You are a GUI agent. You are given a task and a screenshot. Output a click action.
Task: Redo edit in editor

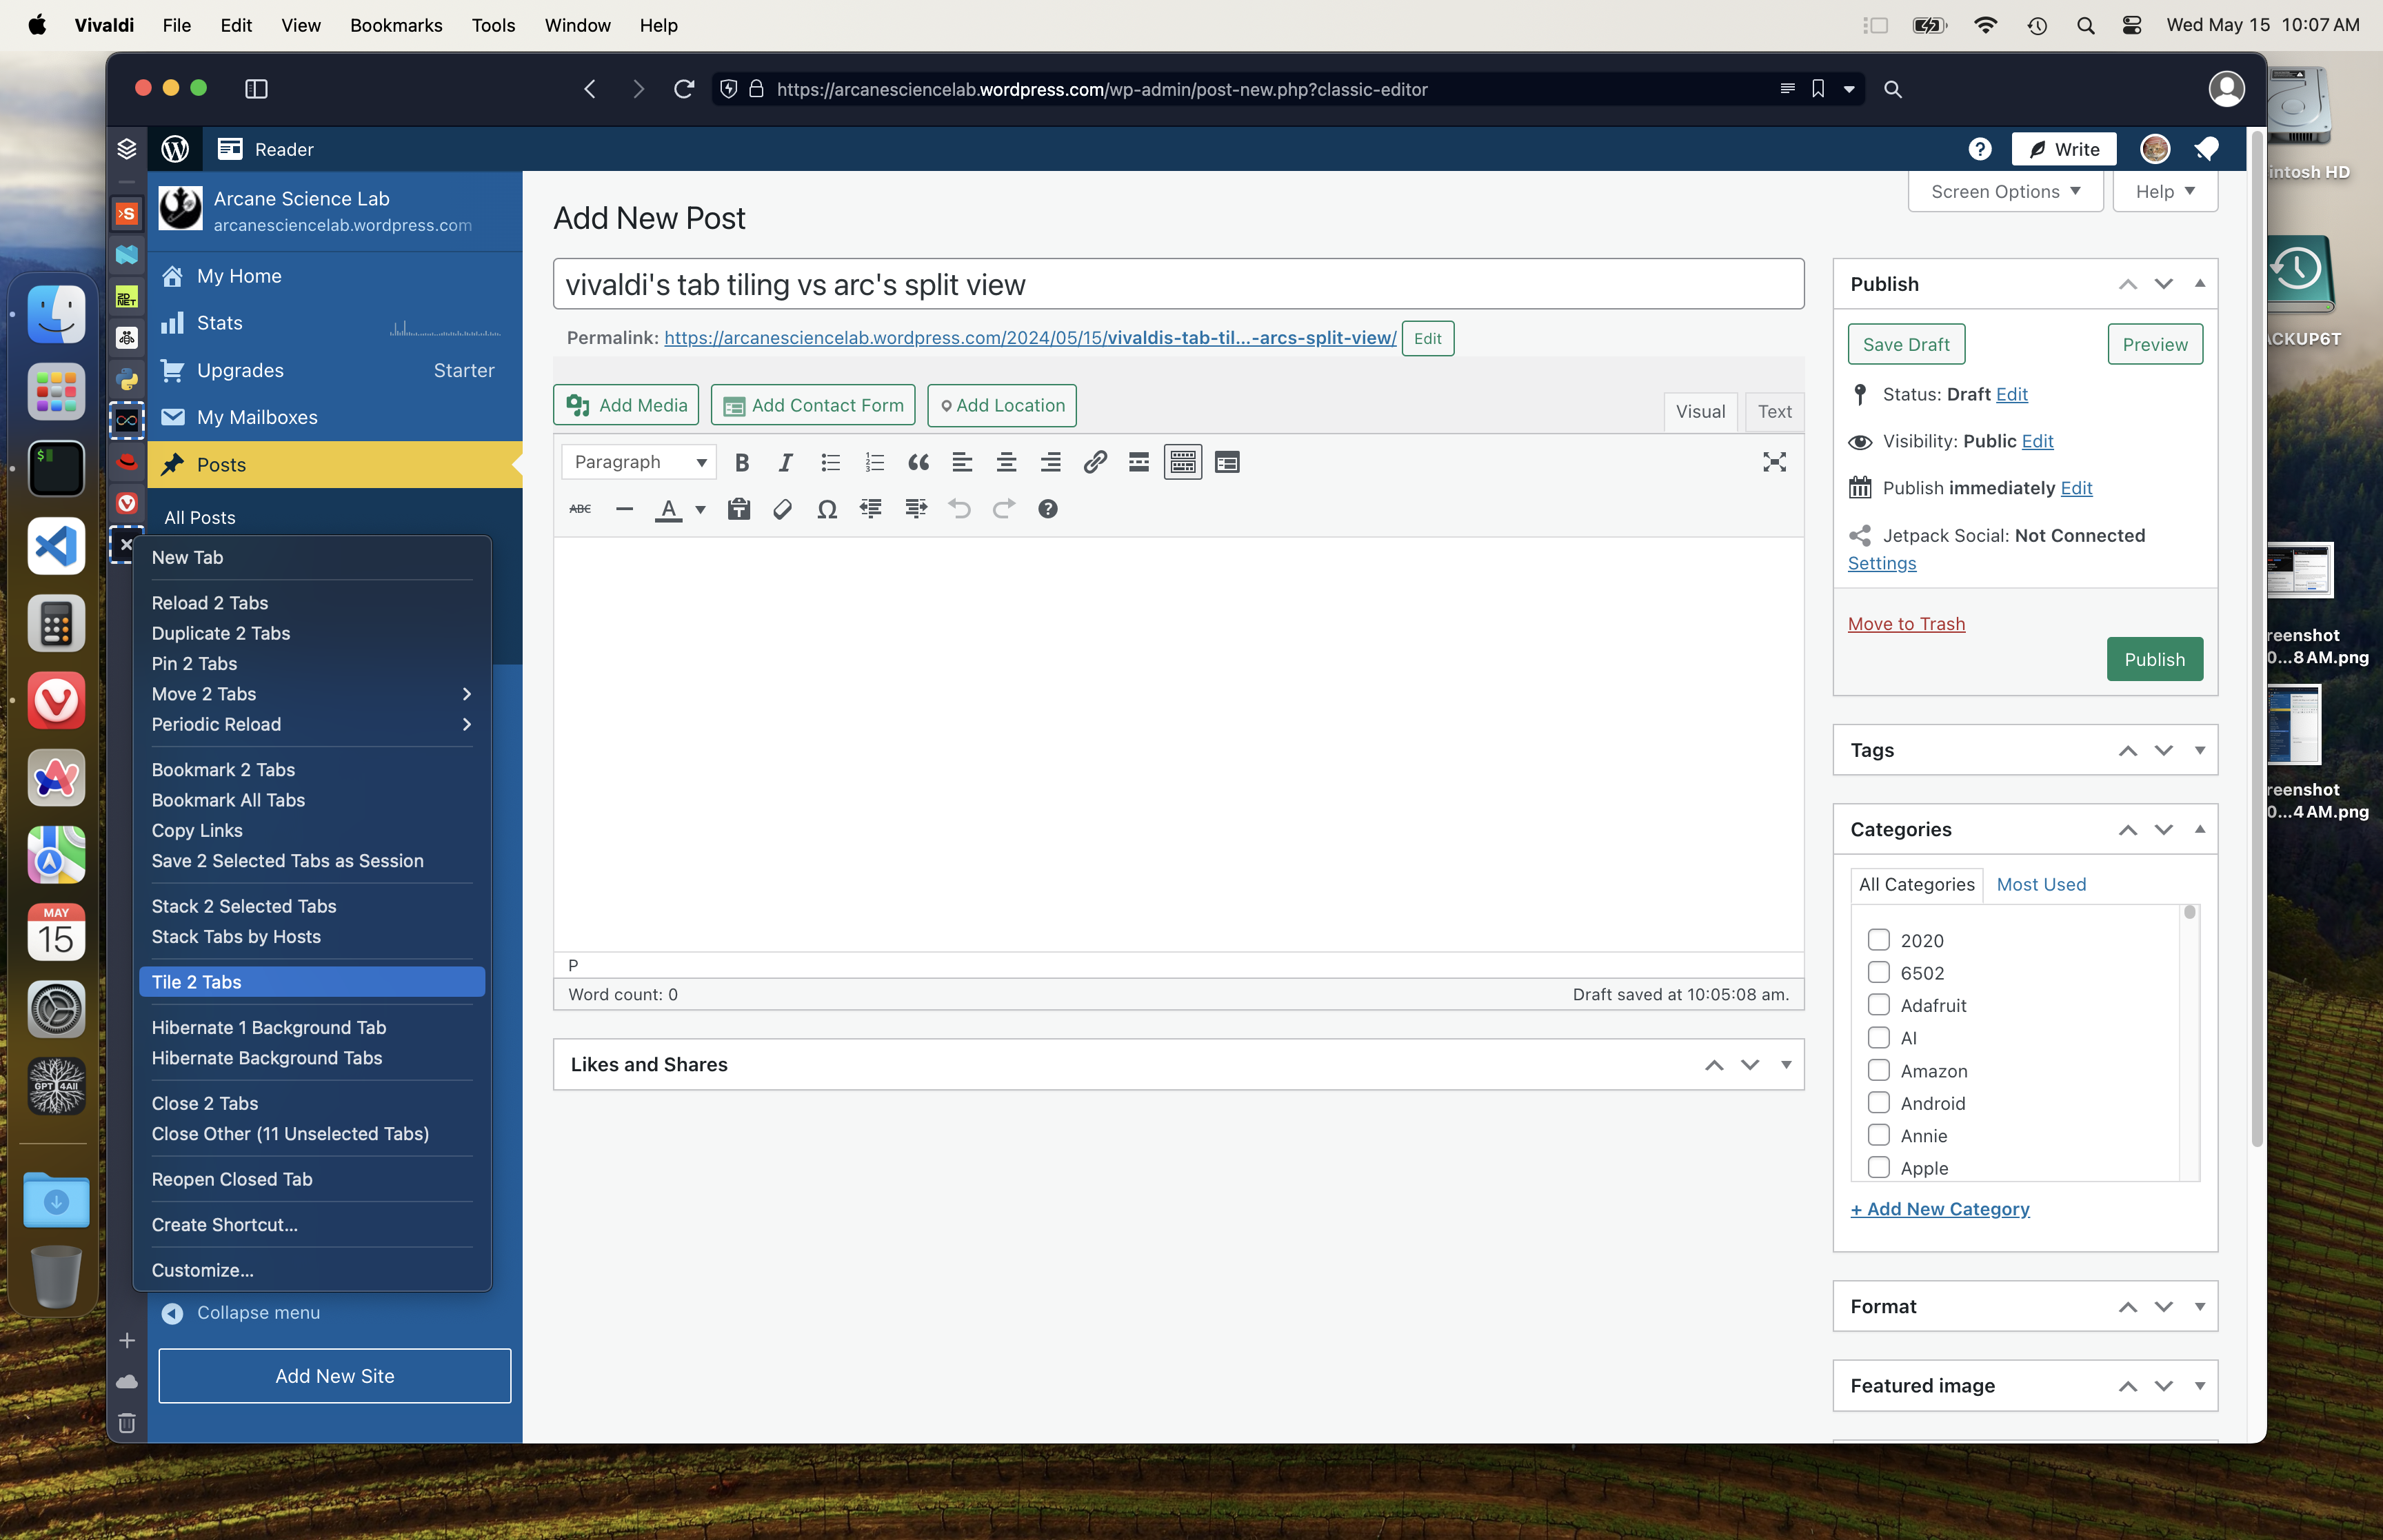[x=1004, y=509]
